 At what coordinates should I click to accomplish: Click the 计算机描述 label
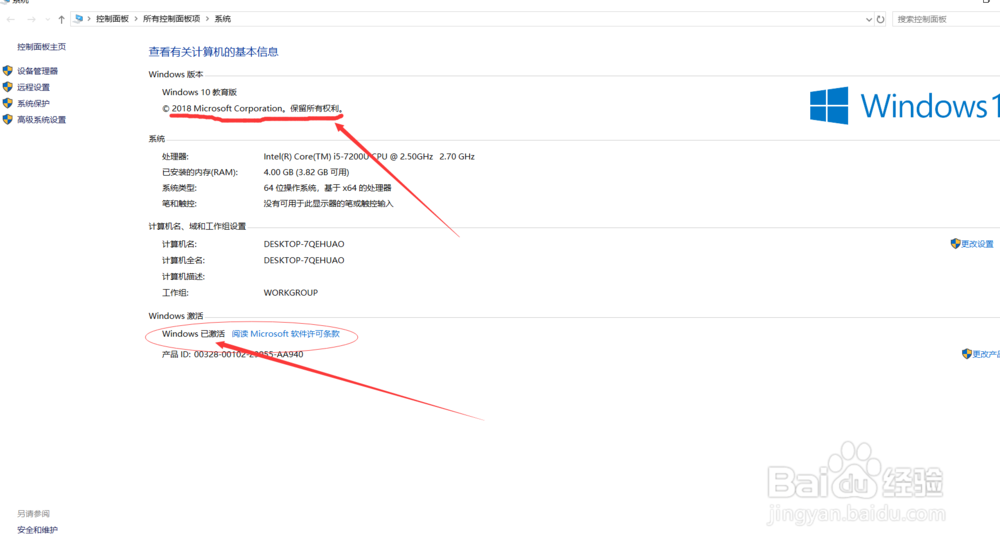(184, 277)
